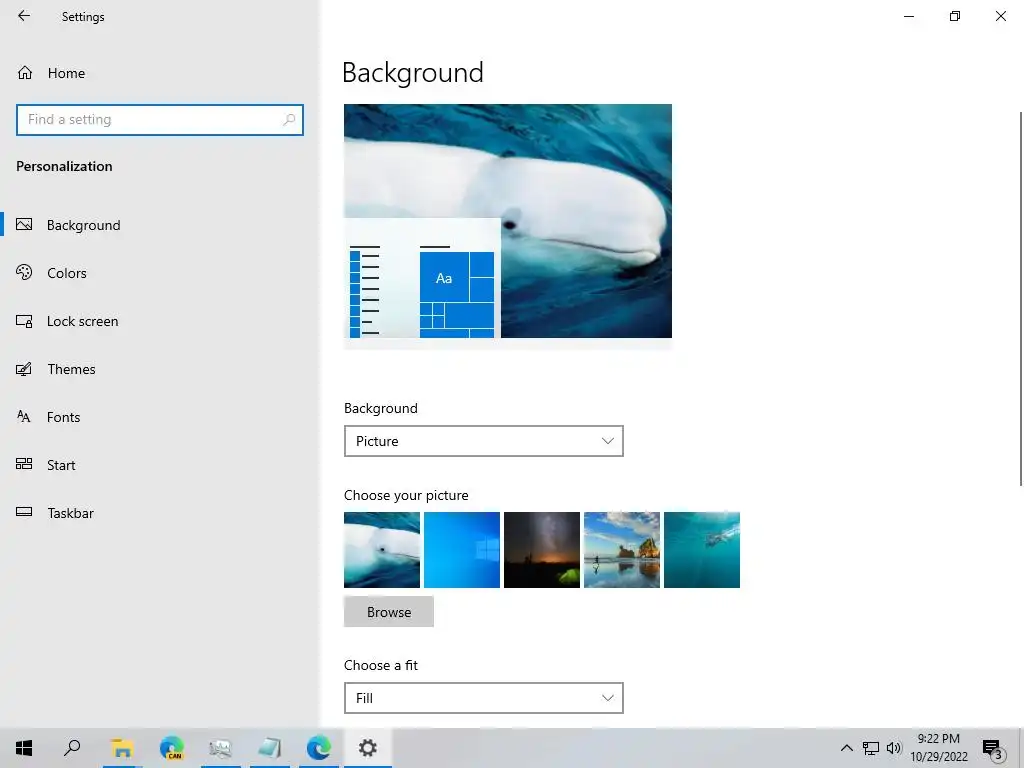Close the Settings window
Viewport: 1024px width, 768px height.
tap(1000, 16)
